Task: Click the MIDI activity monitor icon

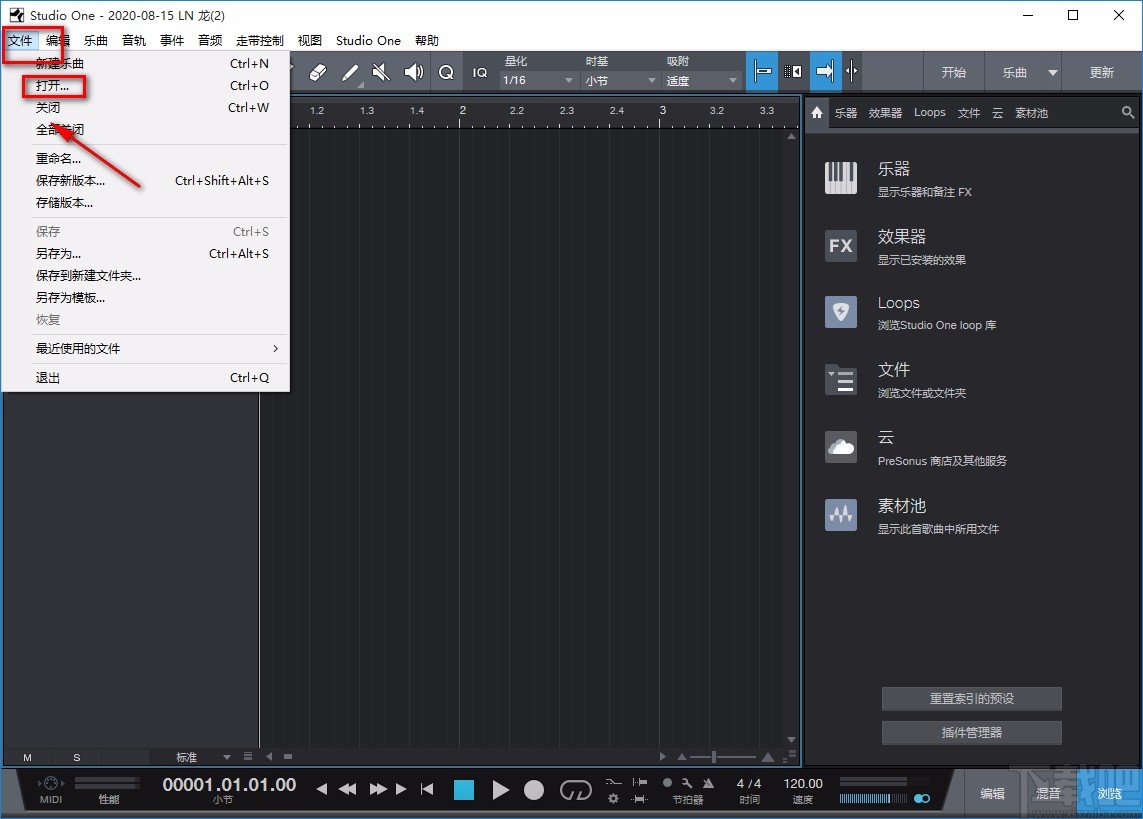Action: click(50, 783)
